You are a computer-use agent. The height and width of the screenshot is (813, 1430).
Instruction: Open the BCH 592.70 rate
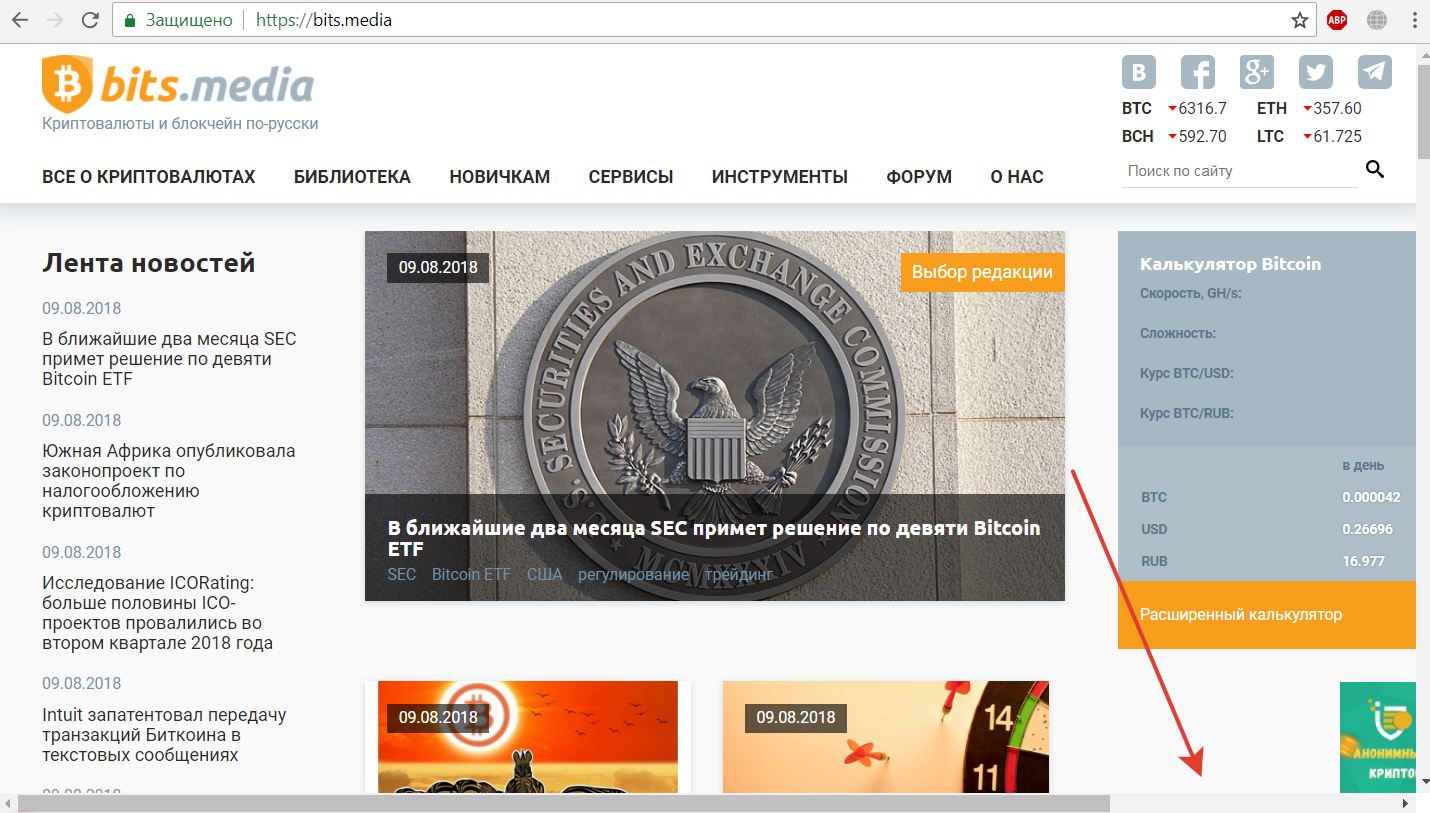pos(1174,136)
